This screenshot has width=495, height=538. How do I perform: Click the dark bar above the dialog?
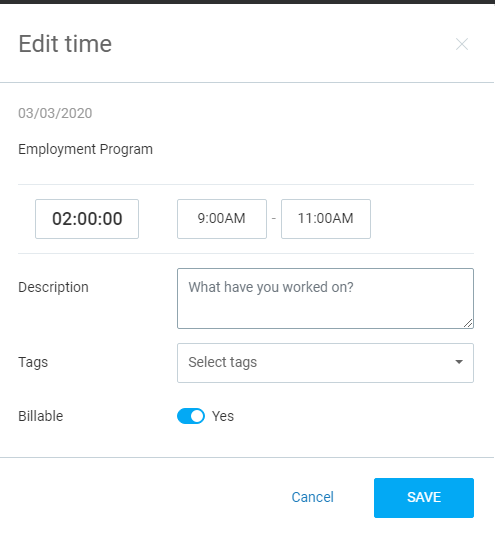(247, 2)
